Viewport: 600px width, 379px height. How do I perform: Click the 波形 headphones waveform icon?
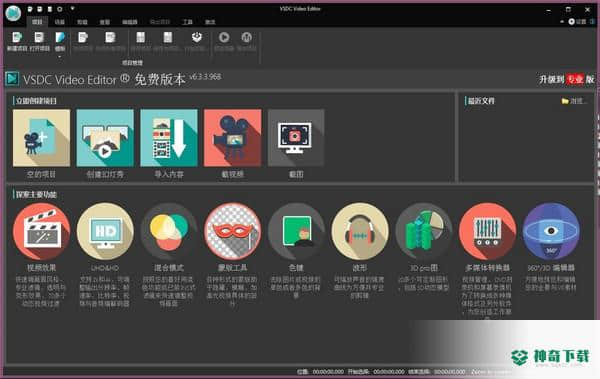pos(360,232)
